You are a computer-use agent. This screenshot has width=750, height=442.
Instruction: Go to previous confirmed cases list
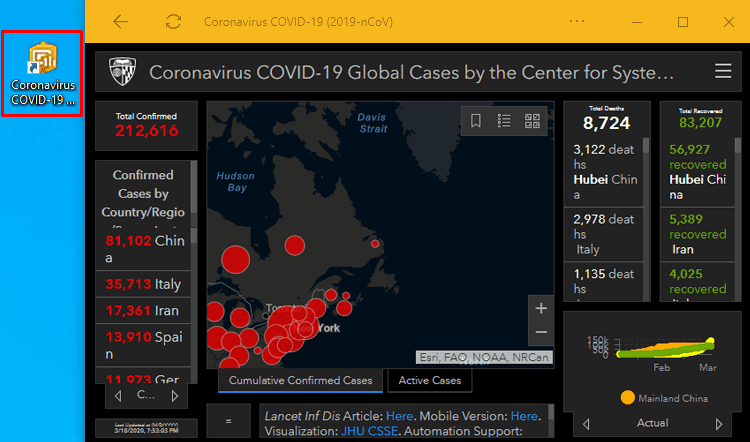click(118, 396)
